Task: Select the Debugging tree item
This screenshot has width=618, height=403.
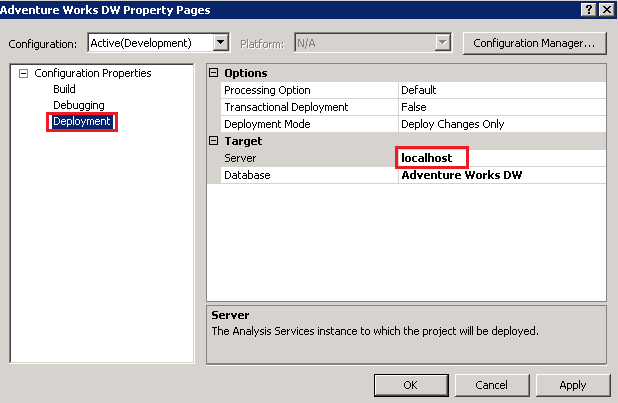Action: point(79,105)
